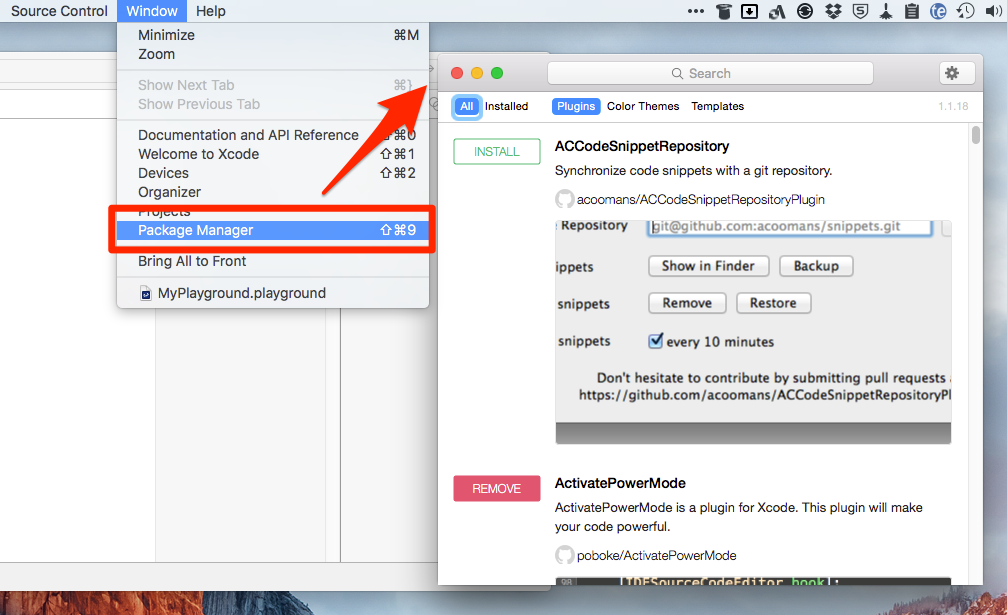Click the git repository URL field in preview

pyautogui.click(x=789, y=227)
